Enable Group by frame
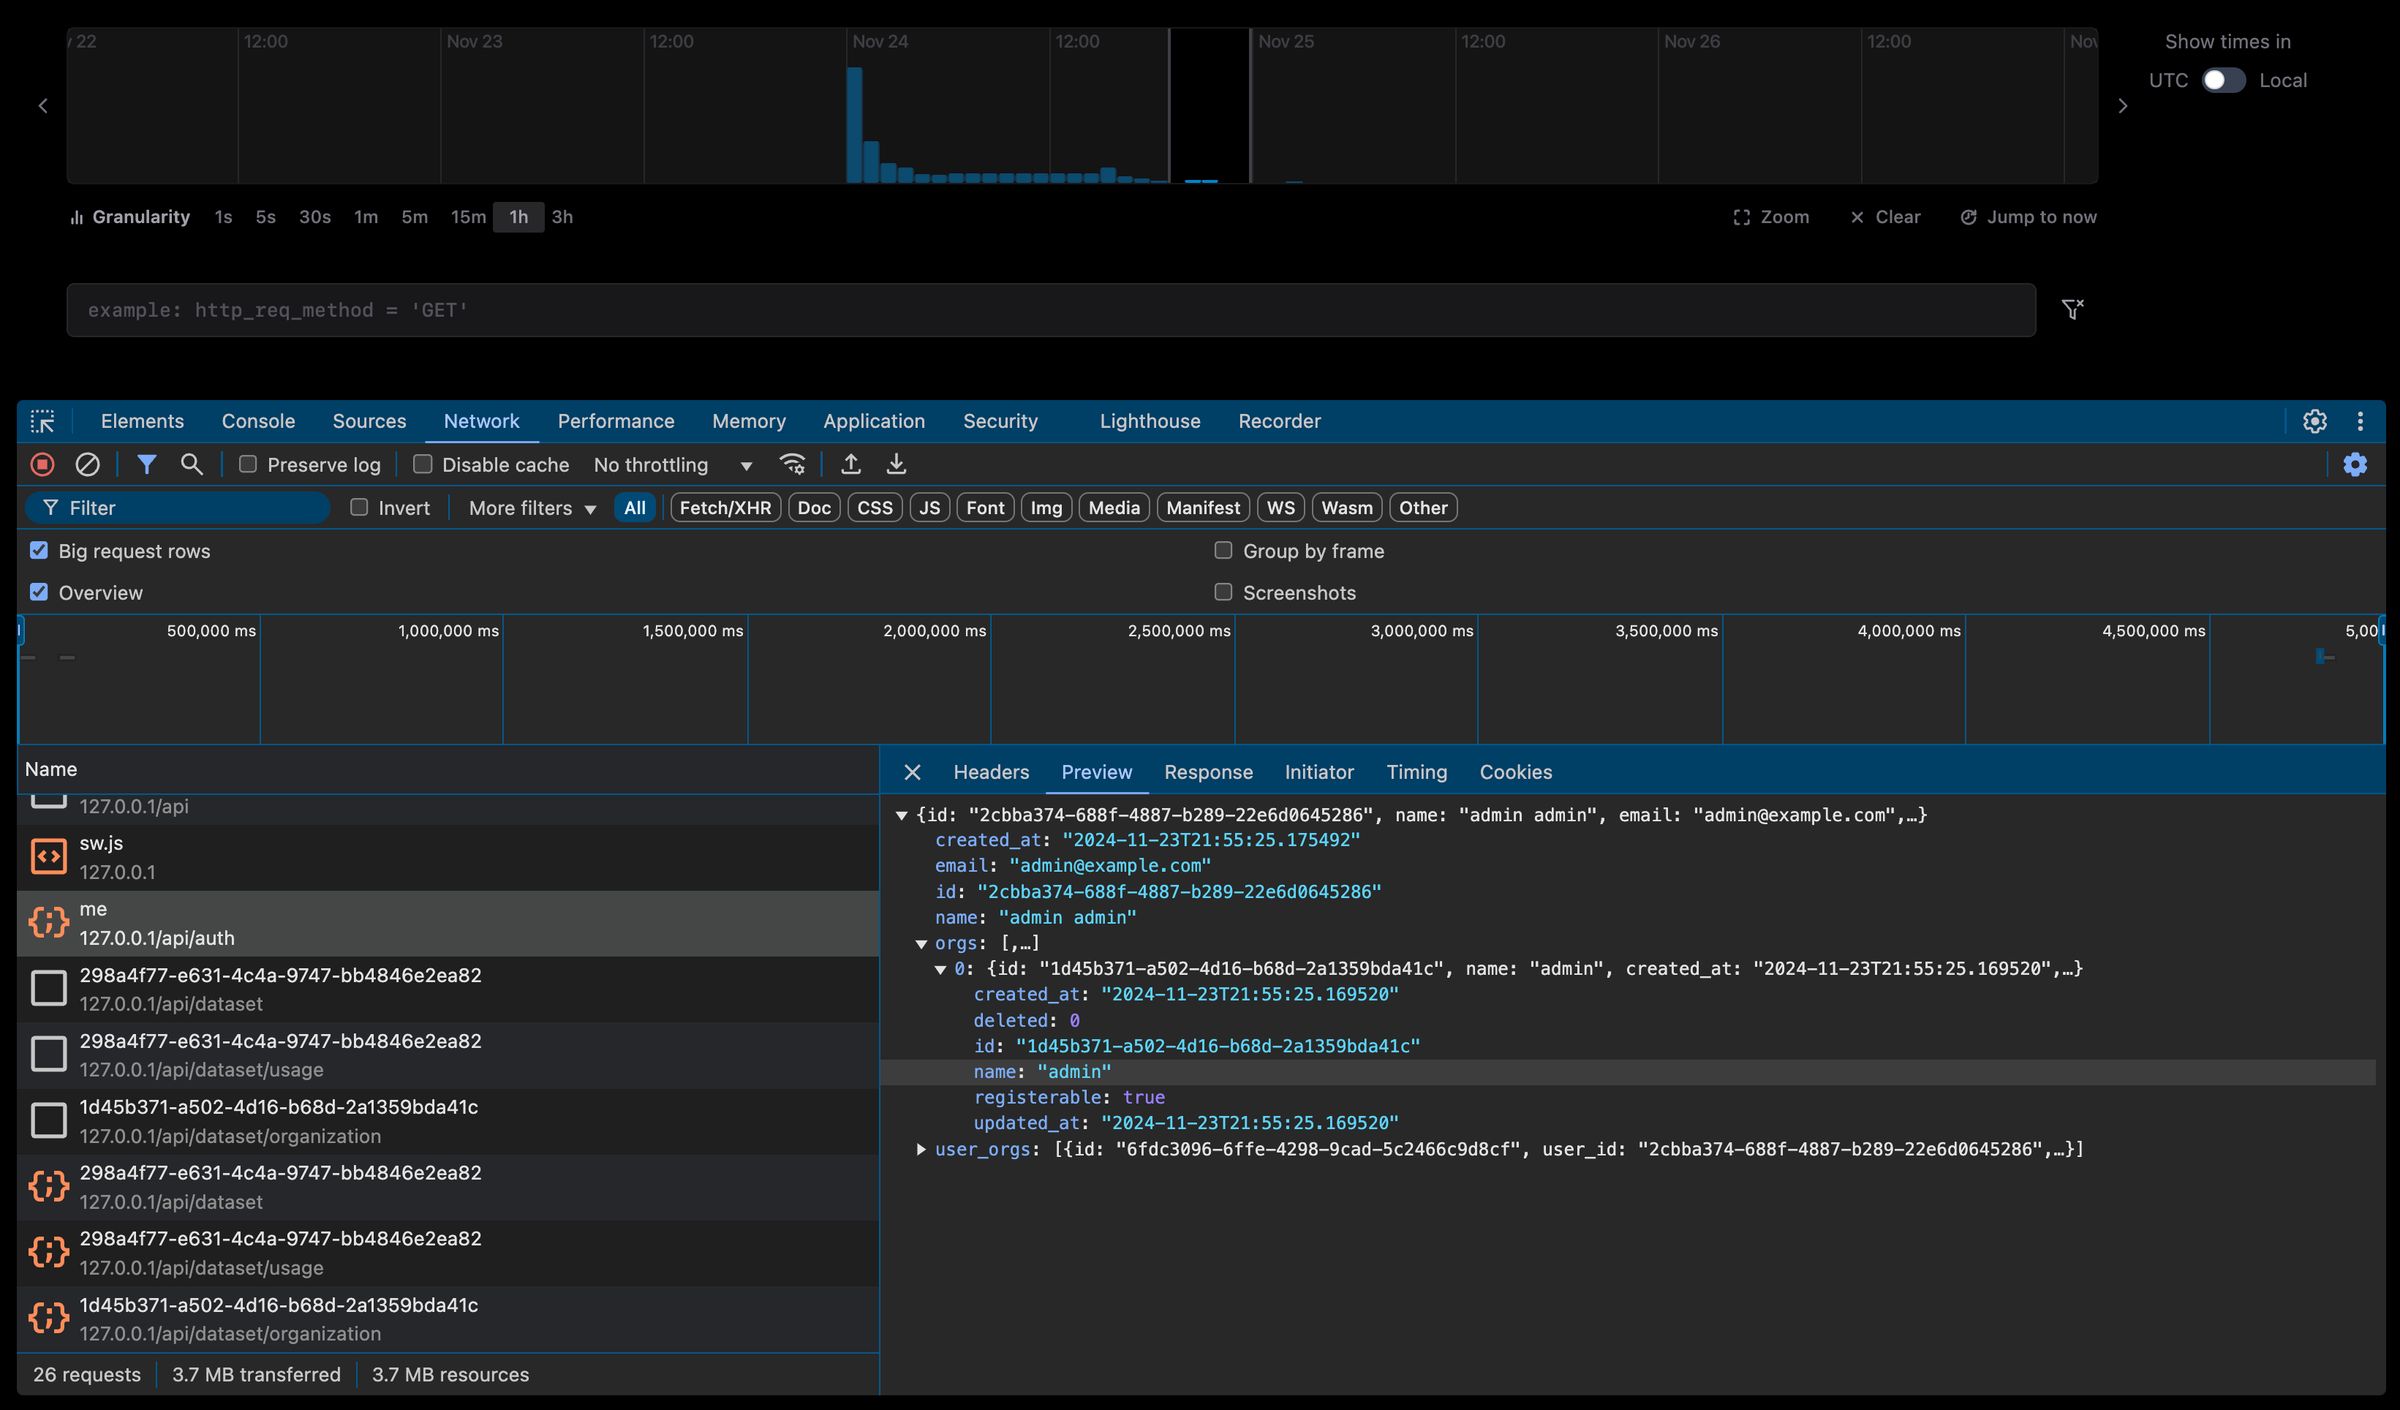 [x=1222, y=551]
